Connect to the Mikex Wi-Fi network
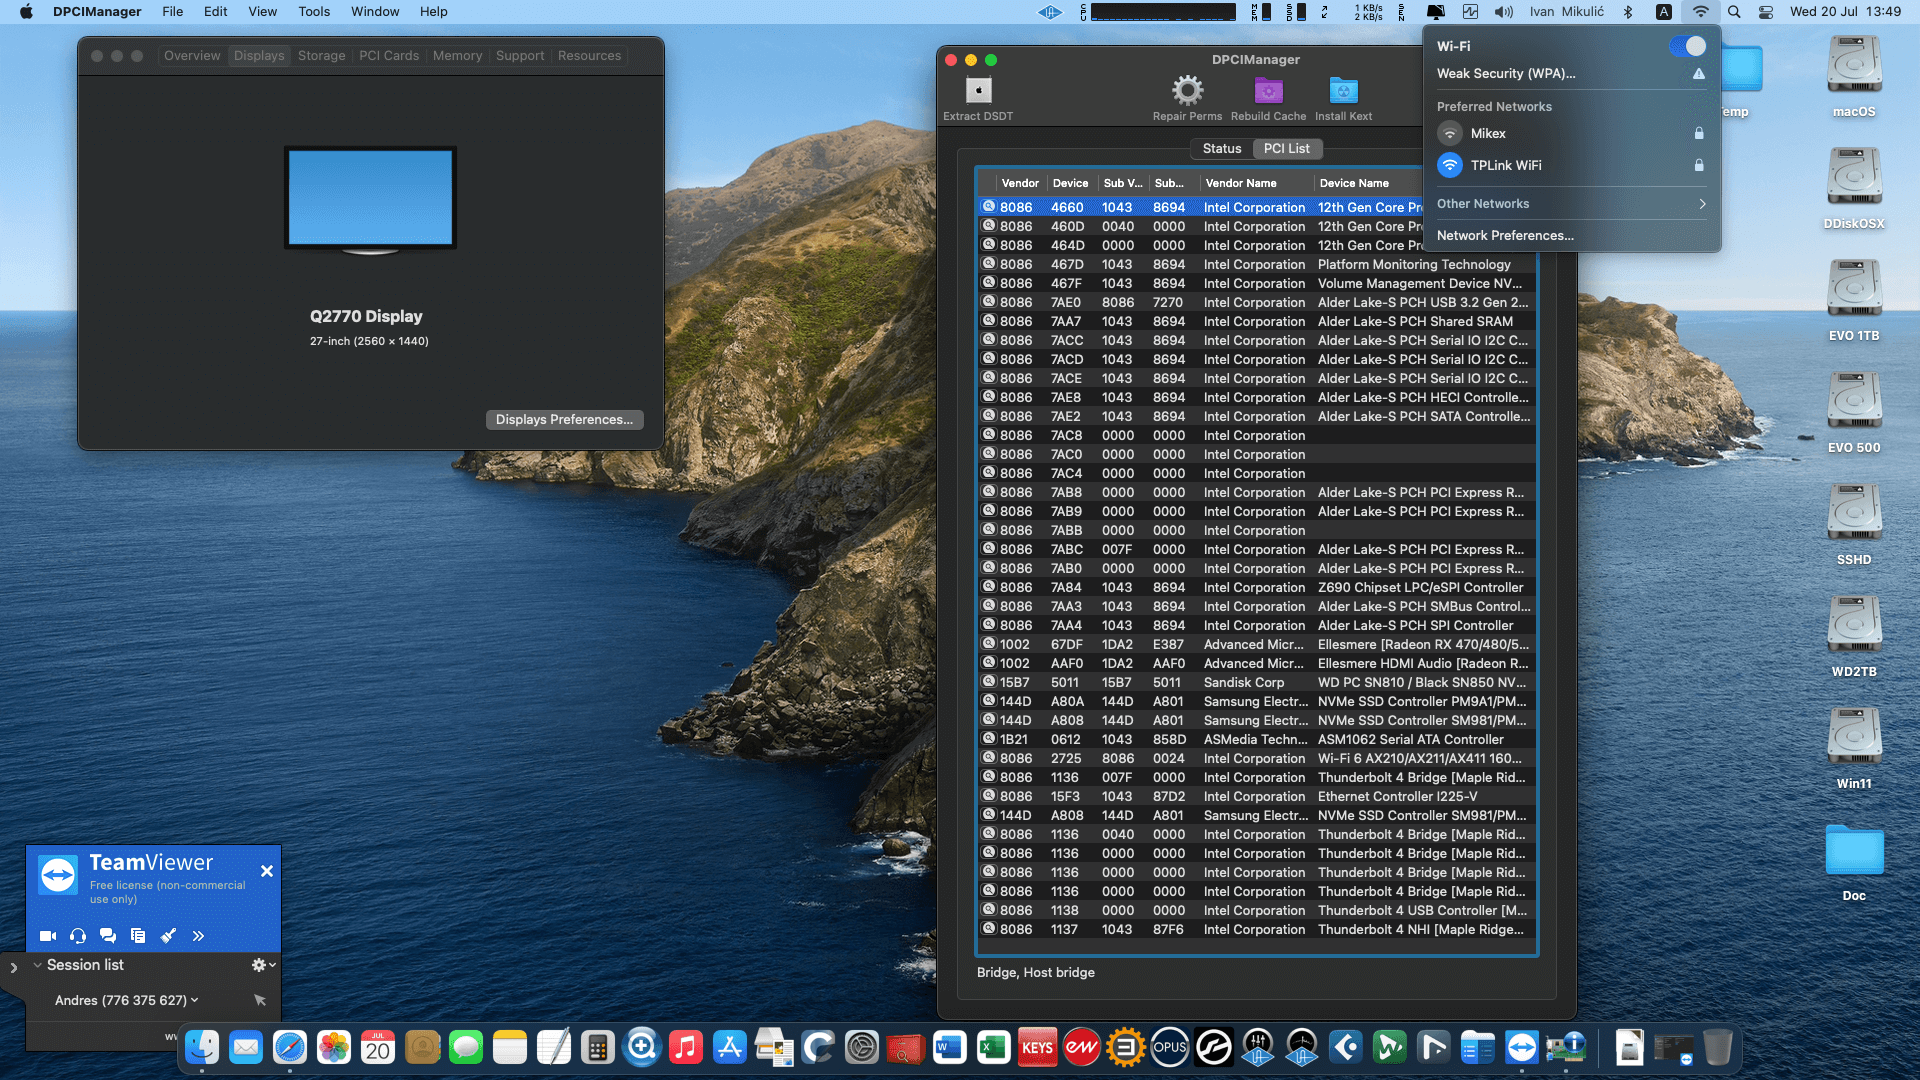The image size is (1920, 1080). coord(1572,133)
